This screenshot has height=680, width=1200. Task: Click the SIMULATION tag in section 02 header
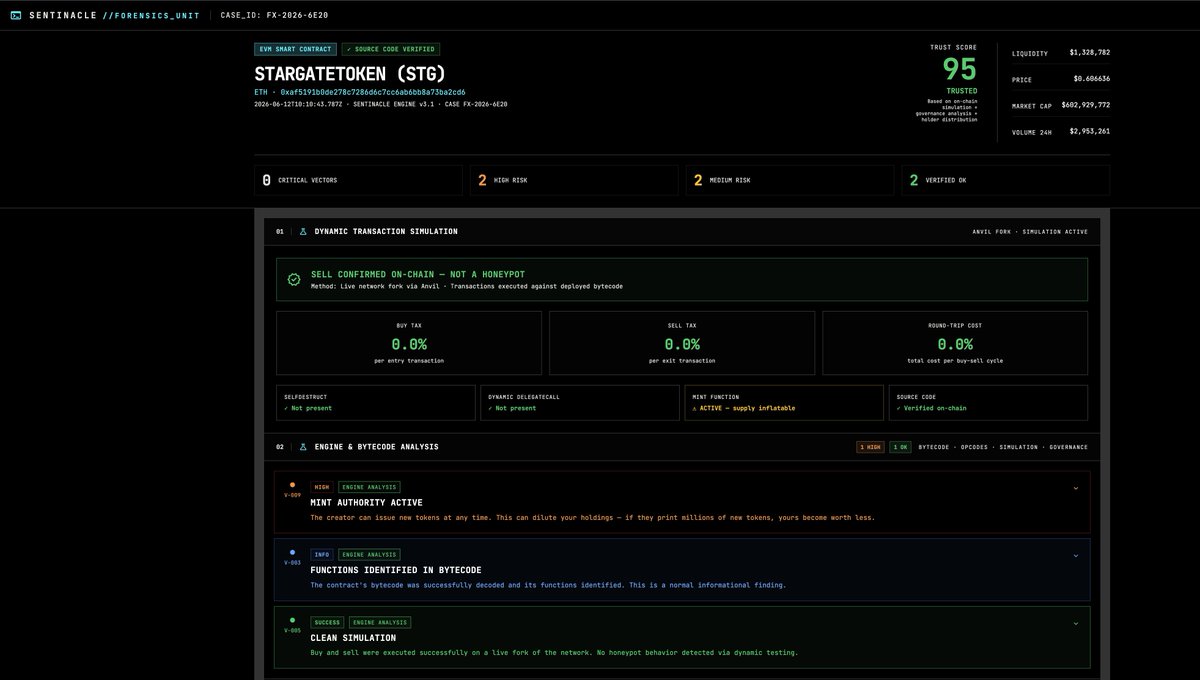[1018, 447]
